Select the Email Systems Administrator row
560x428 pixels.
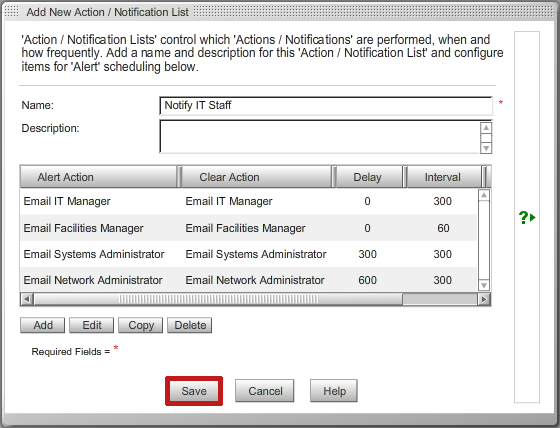(249, 254)
